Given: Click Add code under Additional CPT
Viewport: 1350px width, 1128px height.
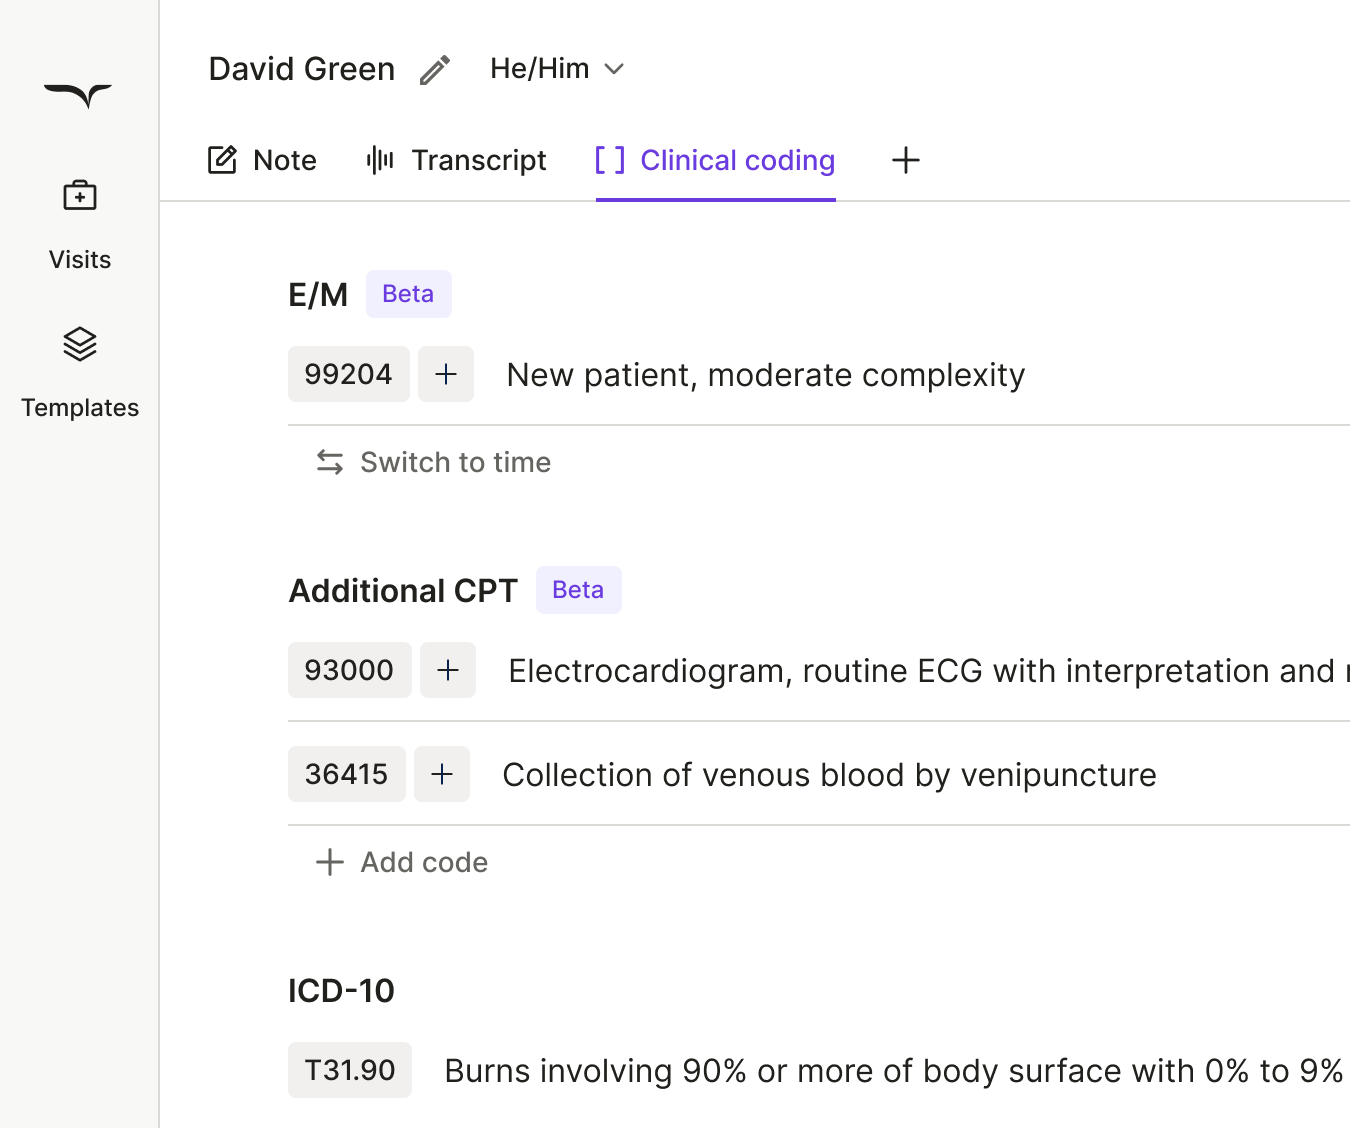Looking at the screenshot, I should (x=402, y=862).
